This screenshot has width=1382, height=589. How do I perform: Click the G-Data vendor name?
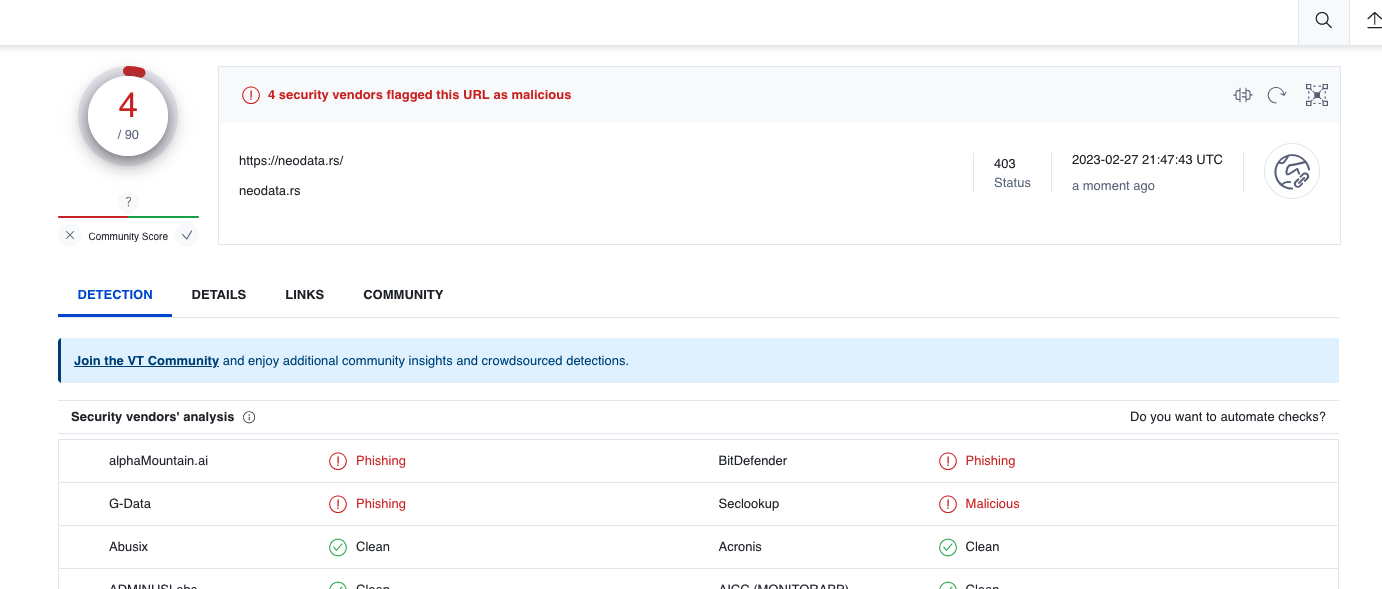coord(130,504)
